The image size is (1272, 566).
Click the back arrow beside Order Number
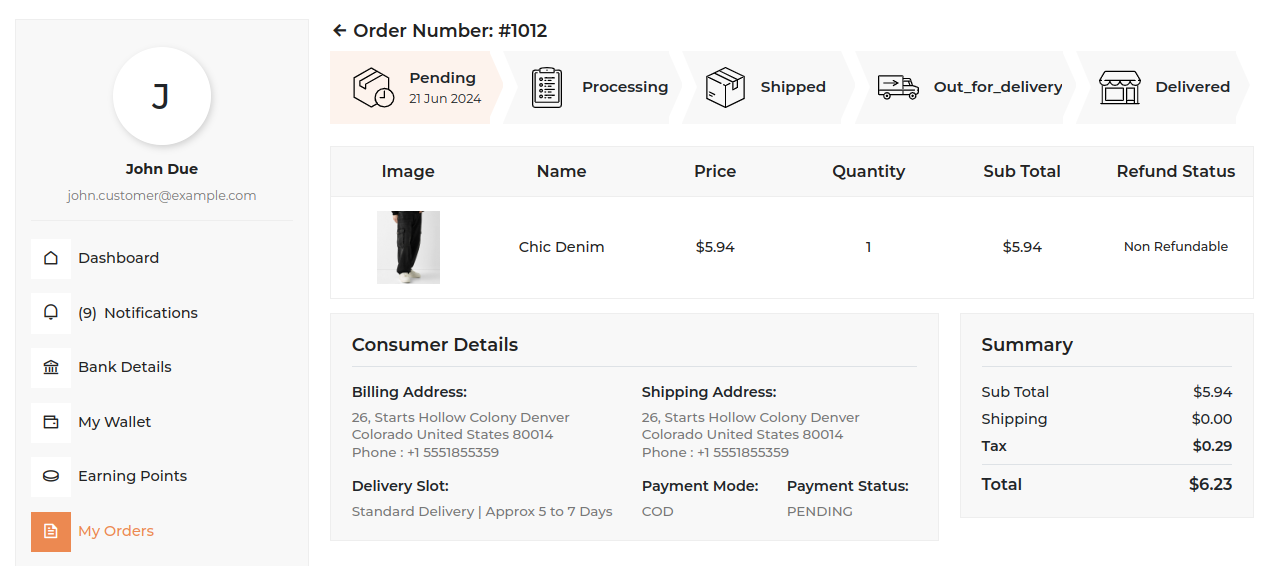coord(340,31)
